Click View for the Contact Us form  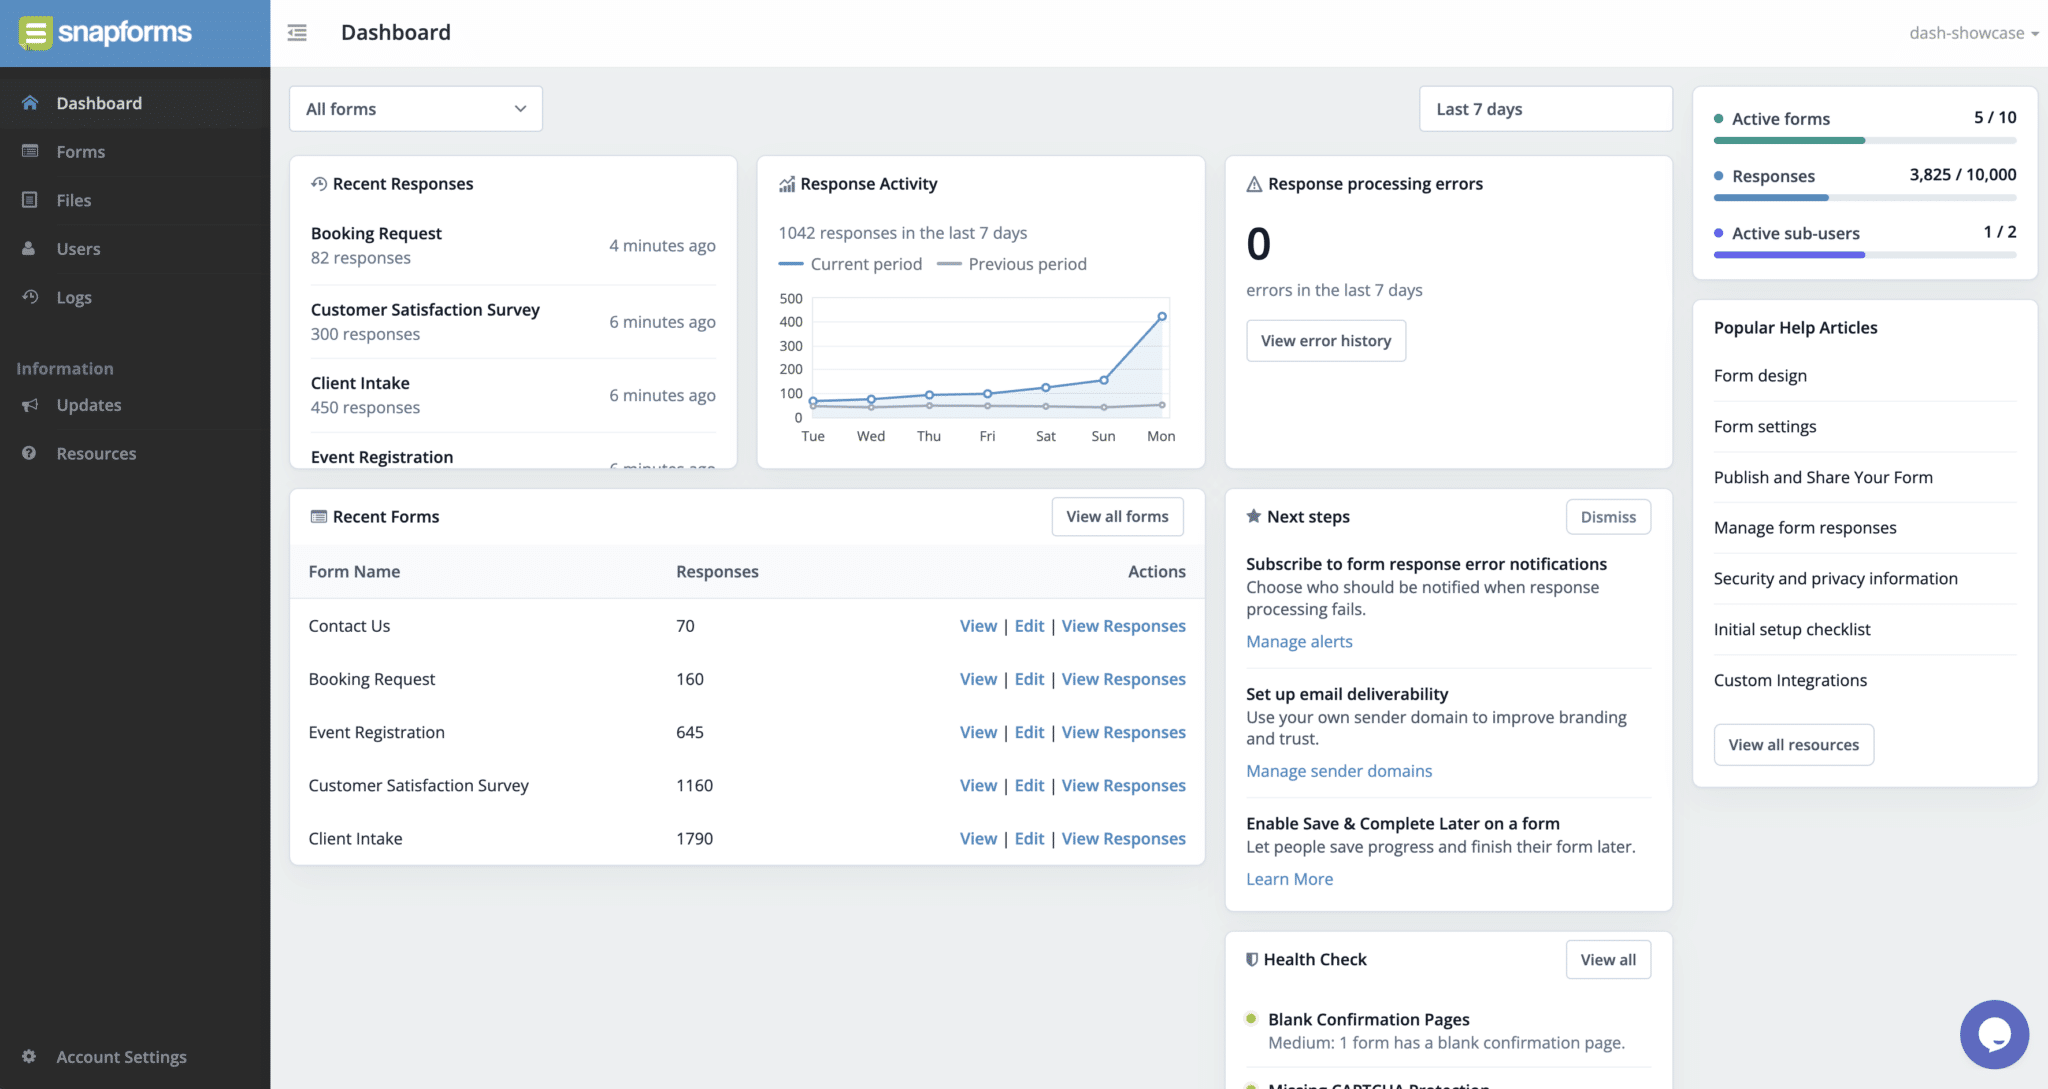(x=978, y=626)
